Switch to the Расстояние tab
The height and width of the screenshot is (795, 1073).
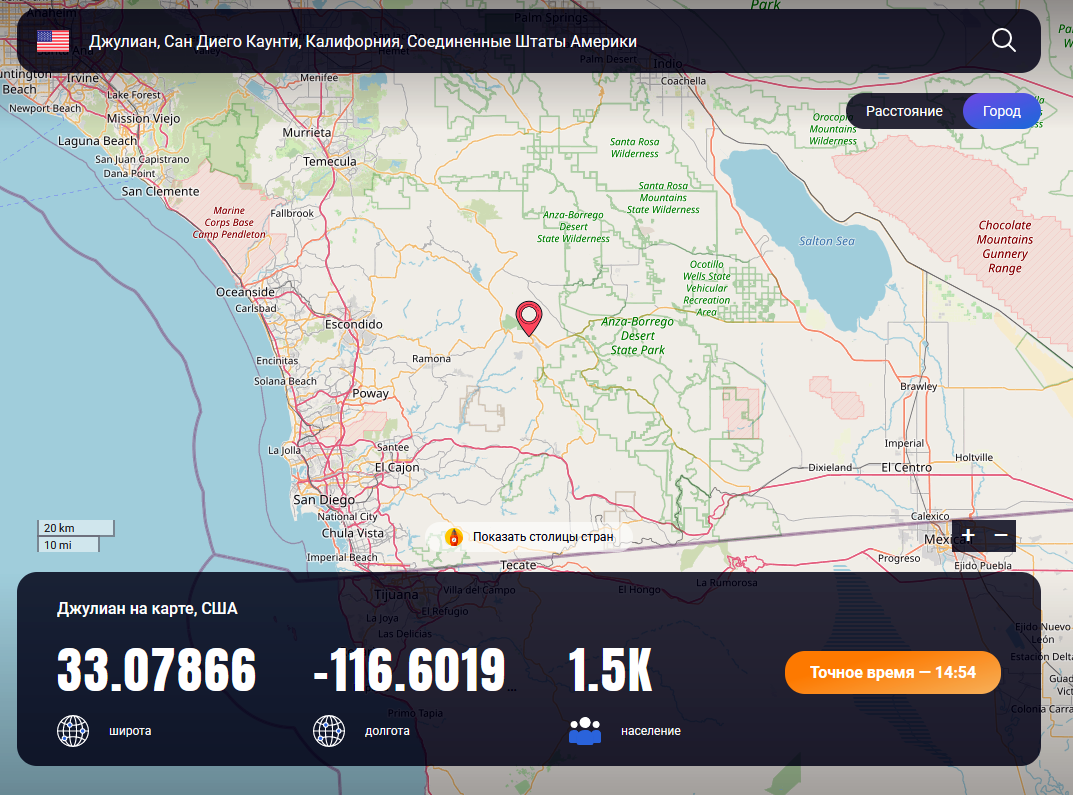pyautogui.click(x=904, y=111)
